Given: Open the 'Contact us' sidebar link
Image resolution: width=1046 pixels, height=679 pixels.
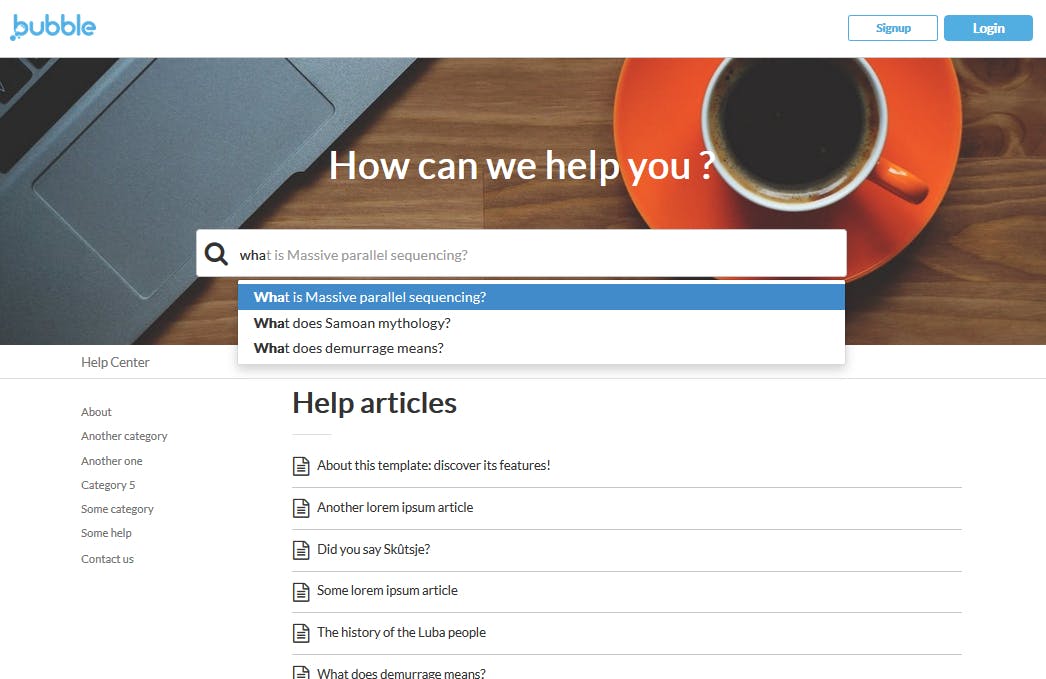Looking at the screenshot, I should (x=107, y=559).
